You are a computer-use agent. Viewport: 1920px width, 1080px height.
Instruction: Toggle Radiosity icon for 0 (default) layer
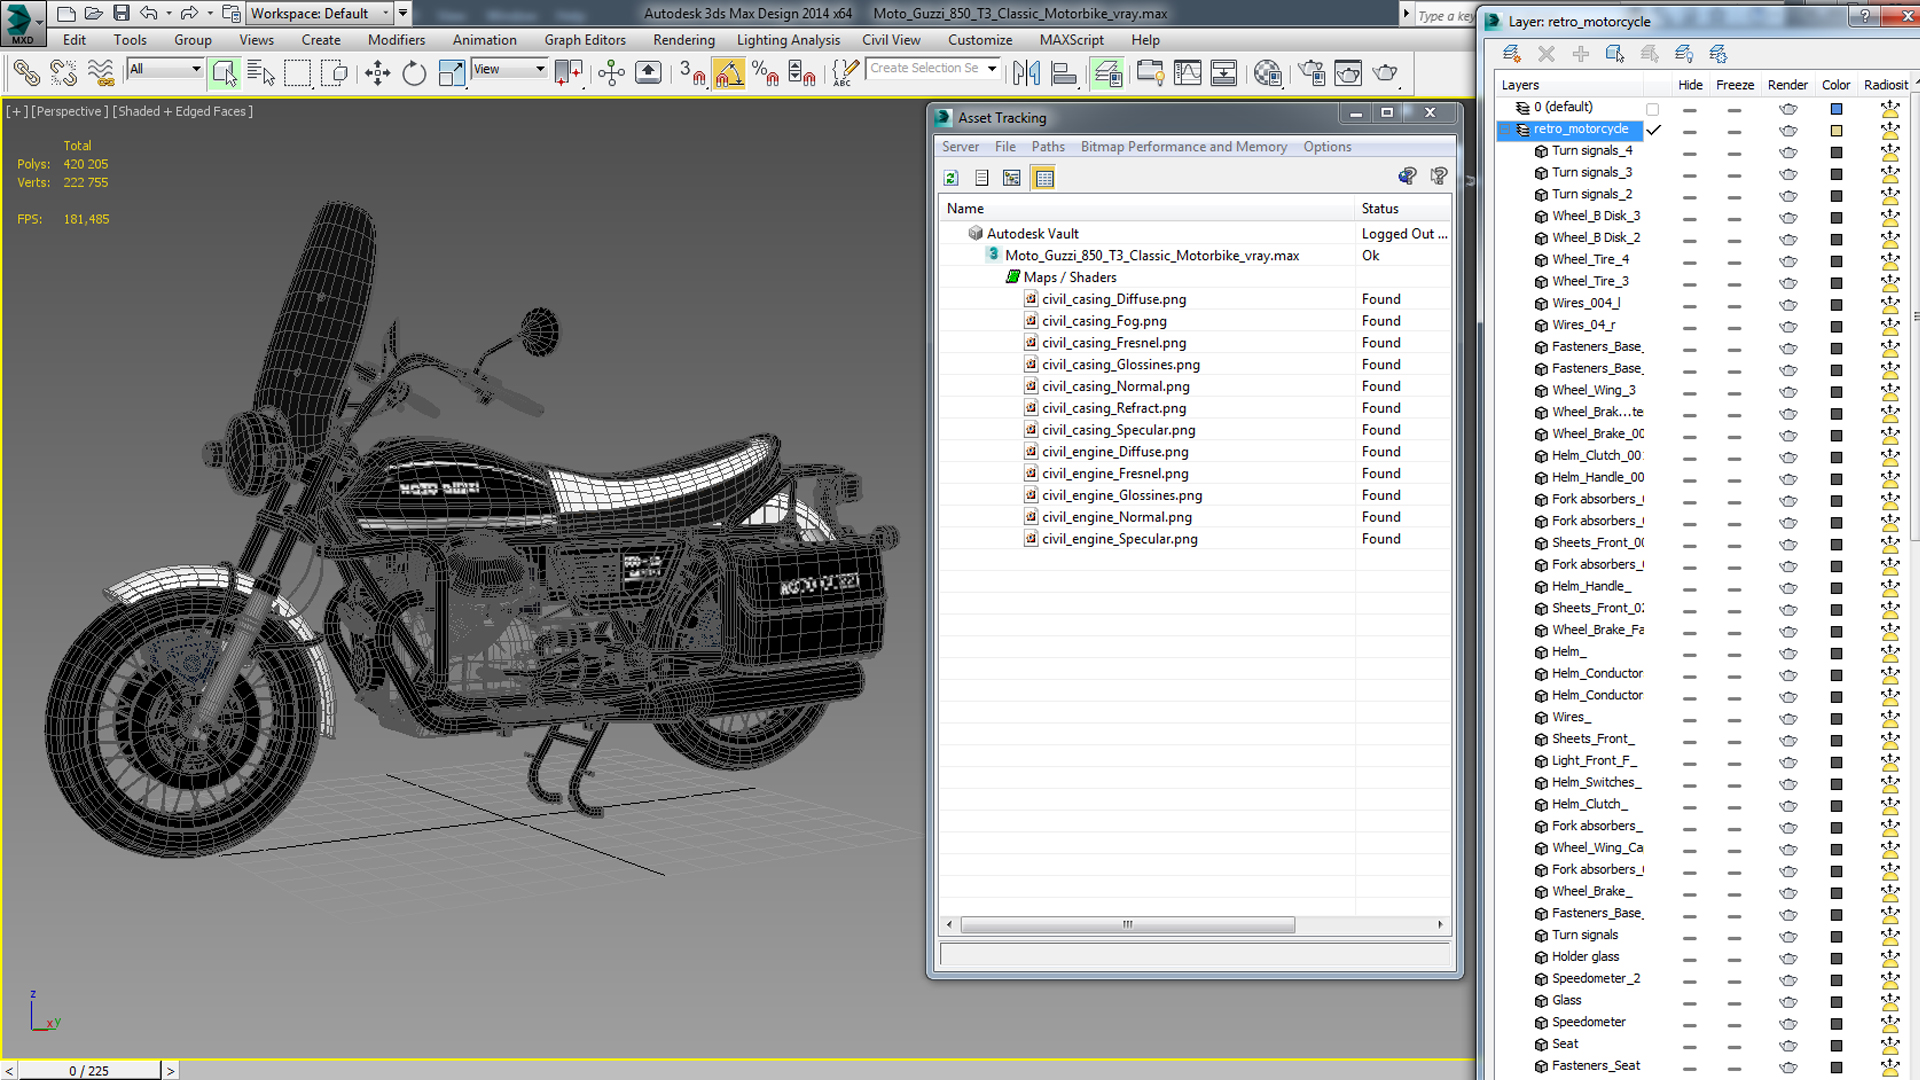(x=1889, y=108)
